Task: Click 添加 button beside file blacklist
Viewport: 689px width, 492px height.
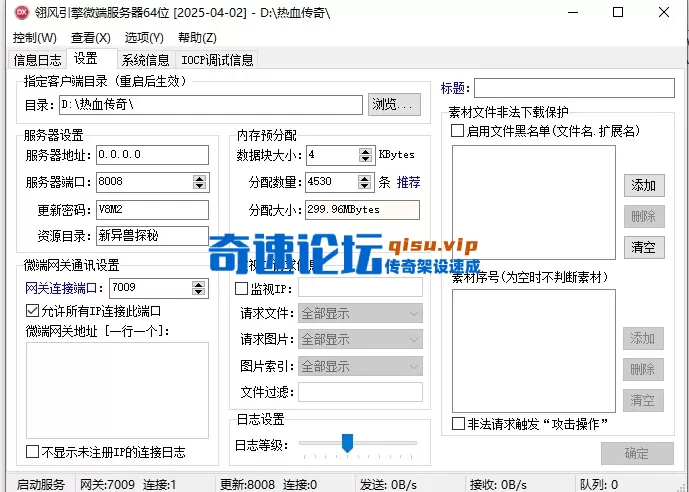Action: pos(644,185)
